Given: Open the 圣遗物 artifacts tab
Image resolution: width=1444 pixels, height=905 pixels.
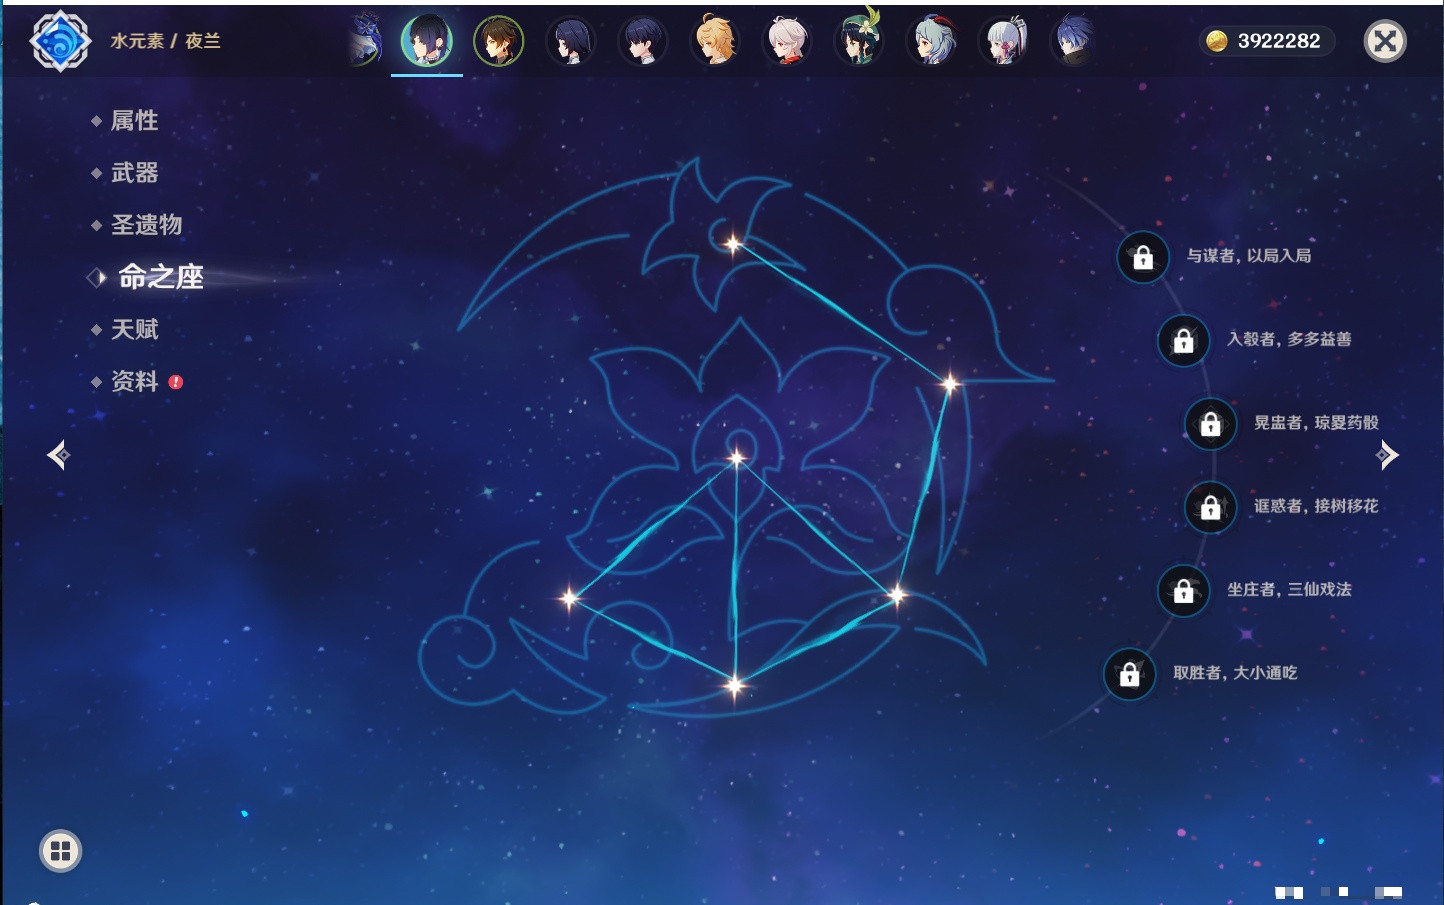Looking at the screenshot, I should (x=146, y=225).
